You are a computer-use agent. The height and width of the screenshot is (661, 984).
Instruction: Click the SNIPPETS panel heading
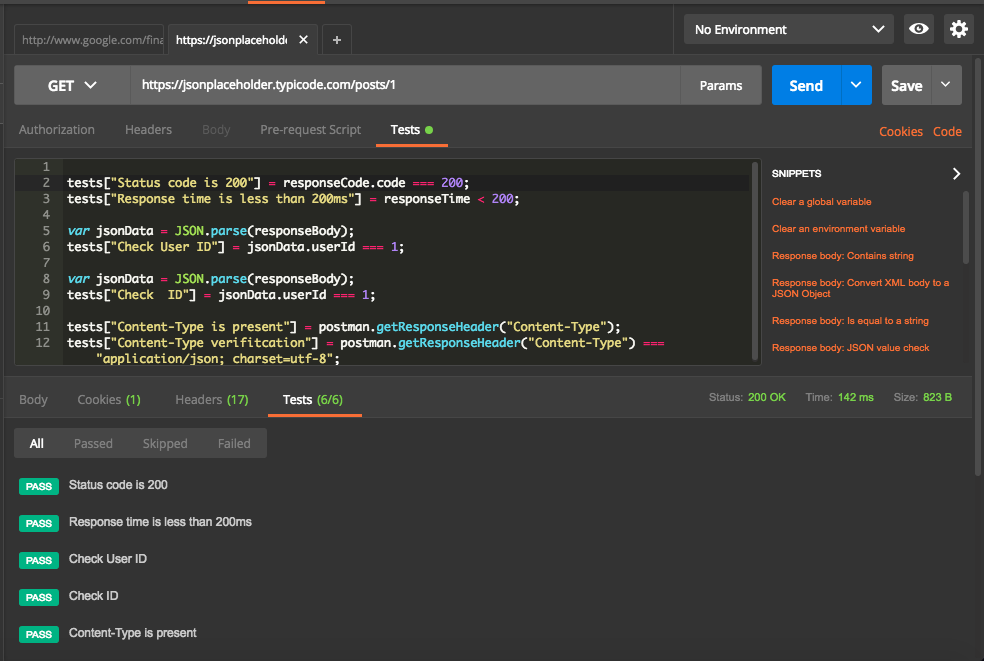click(796, 174)
